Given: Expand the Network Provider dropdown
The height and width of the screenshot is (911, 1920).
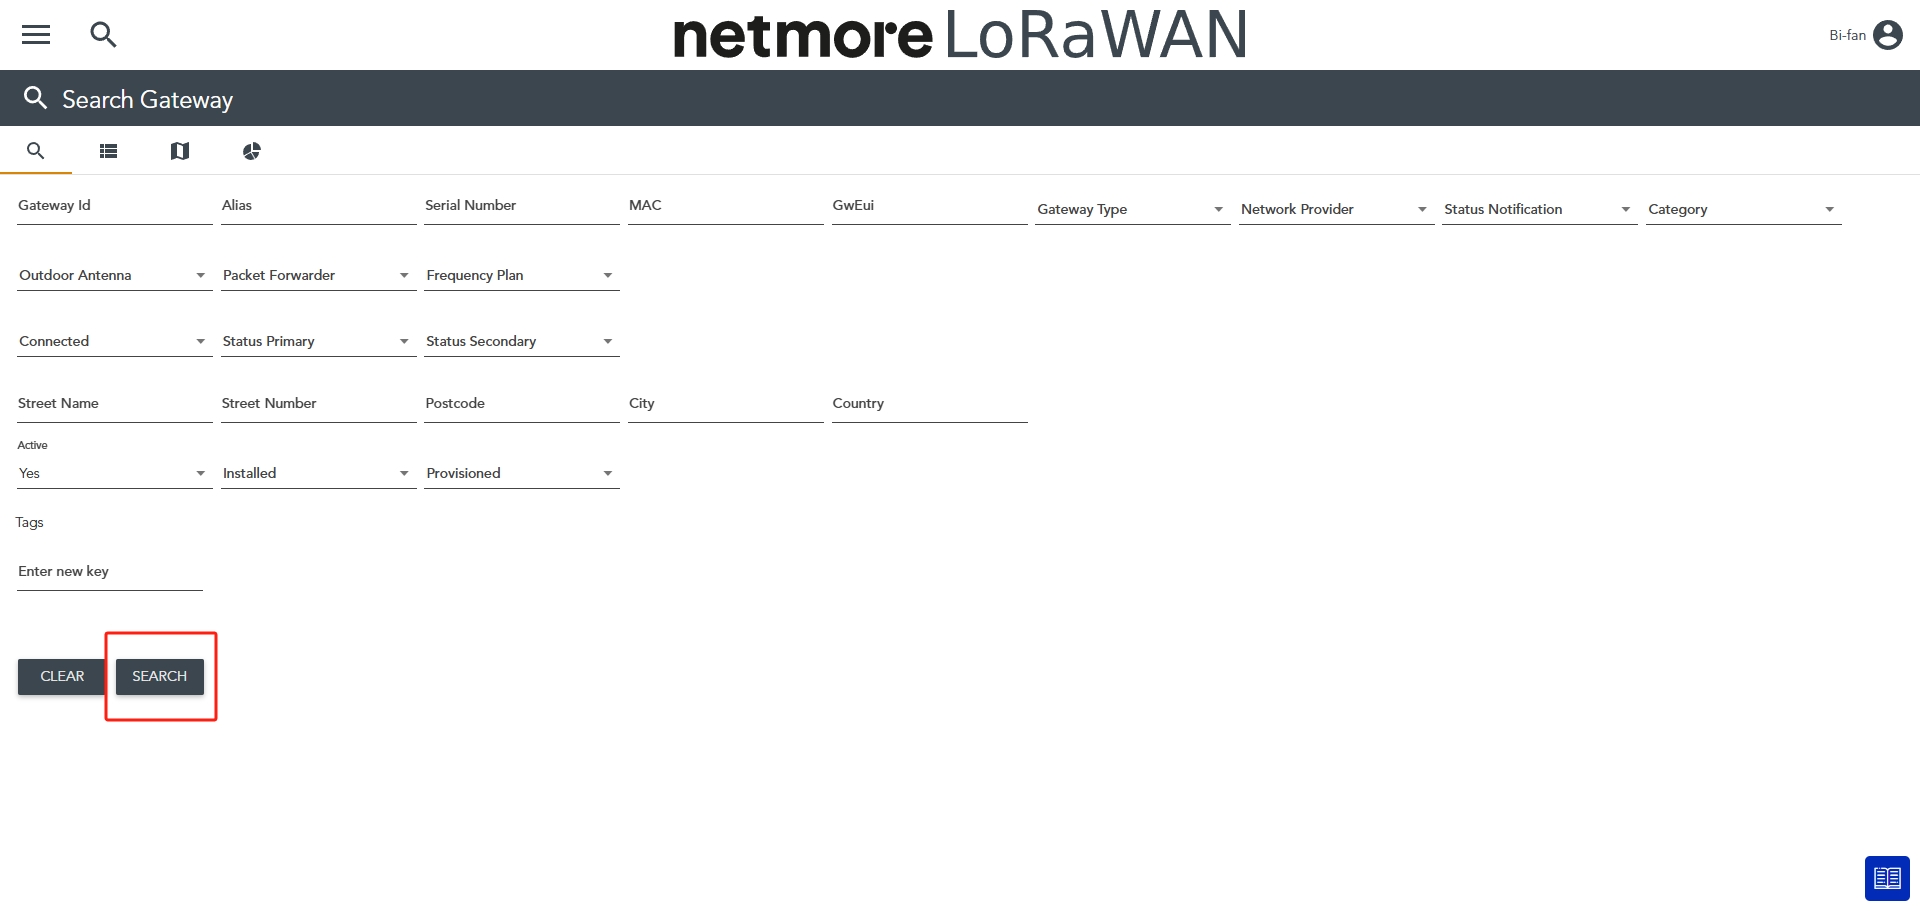Looking at the screenshot, I should pyautogui.click(x=1337, y=209).
